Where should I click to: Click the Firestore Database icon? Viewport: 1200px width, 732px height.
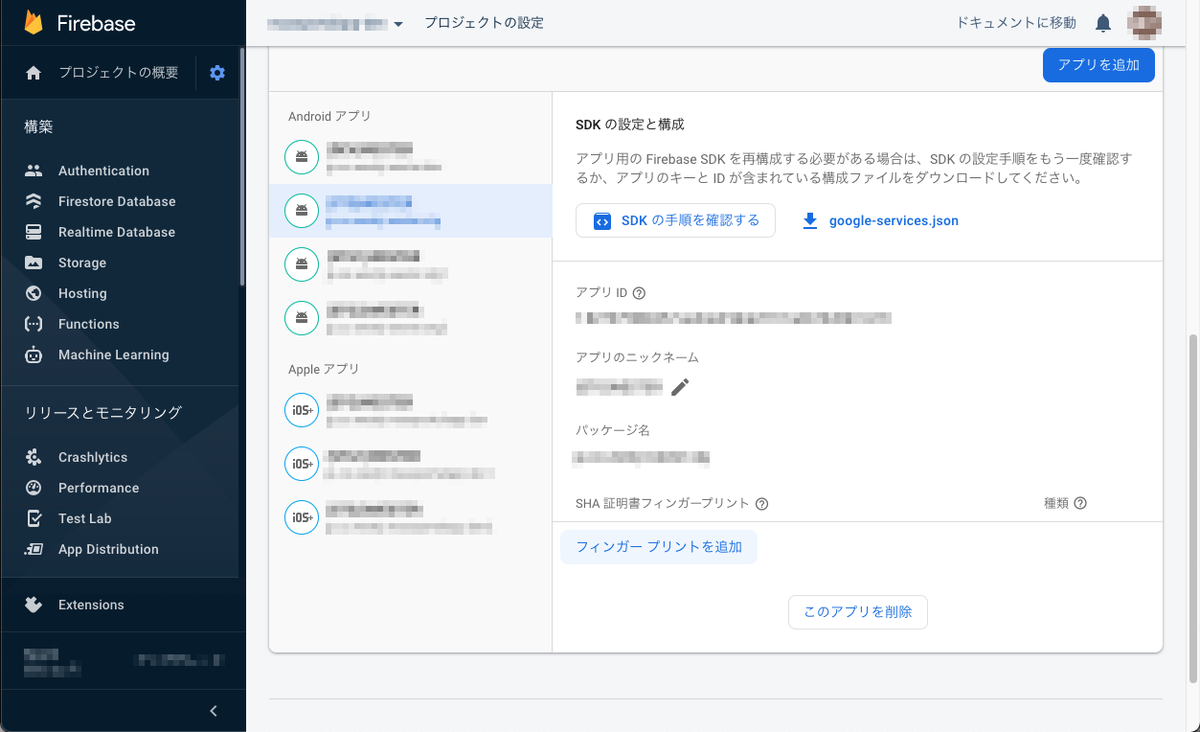tap(34, 201)
